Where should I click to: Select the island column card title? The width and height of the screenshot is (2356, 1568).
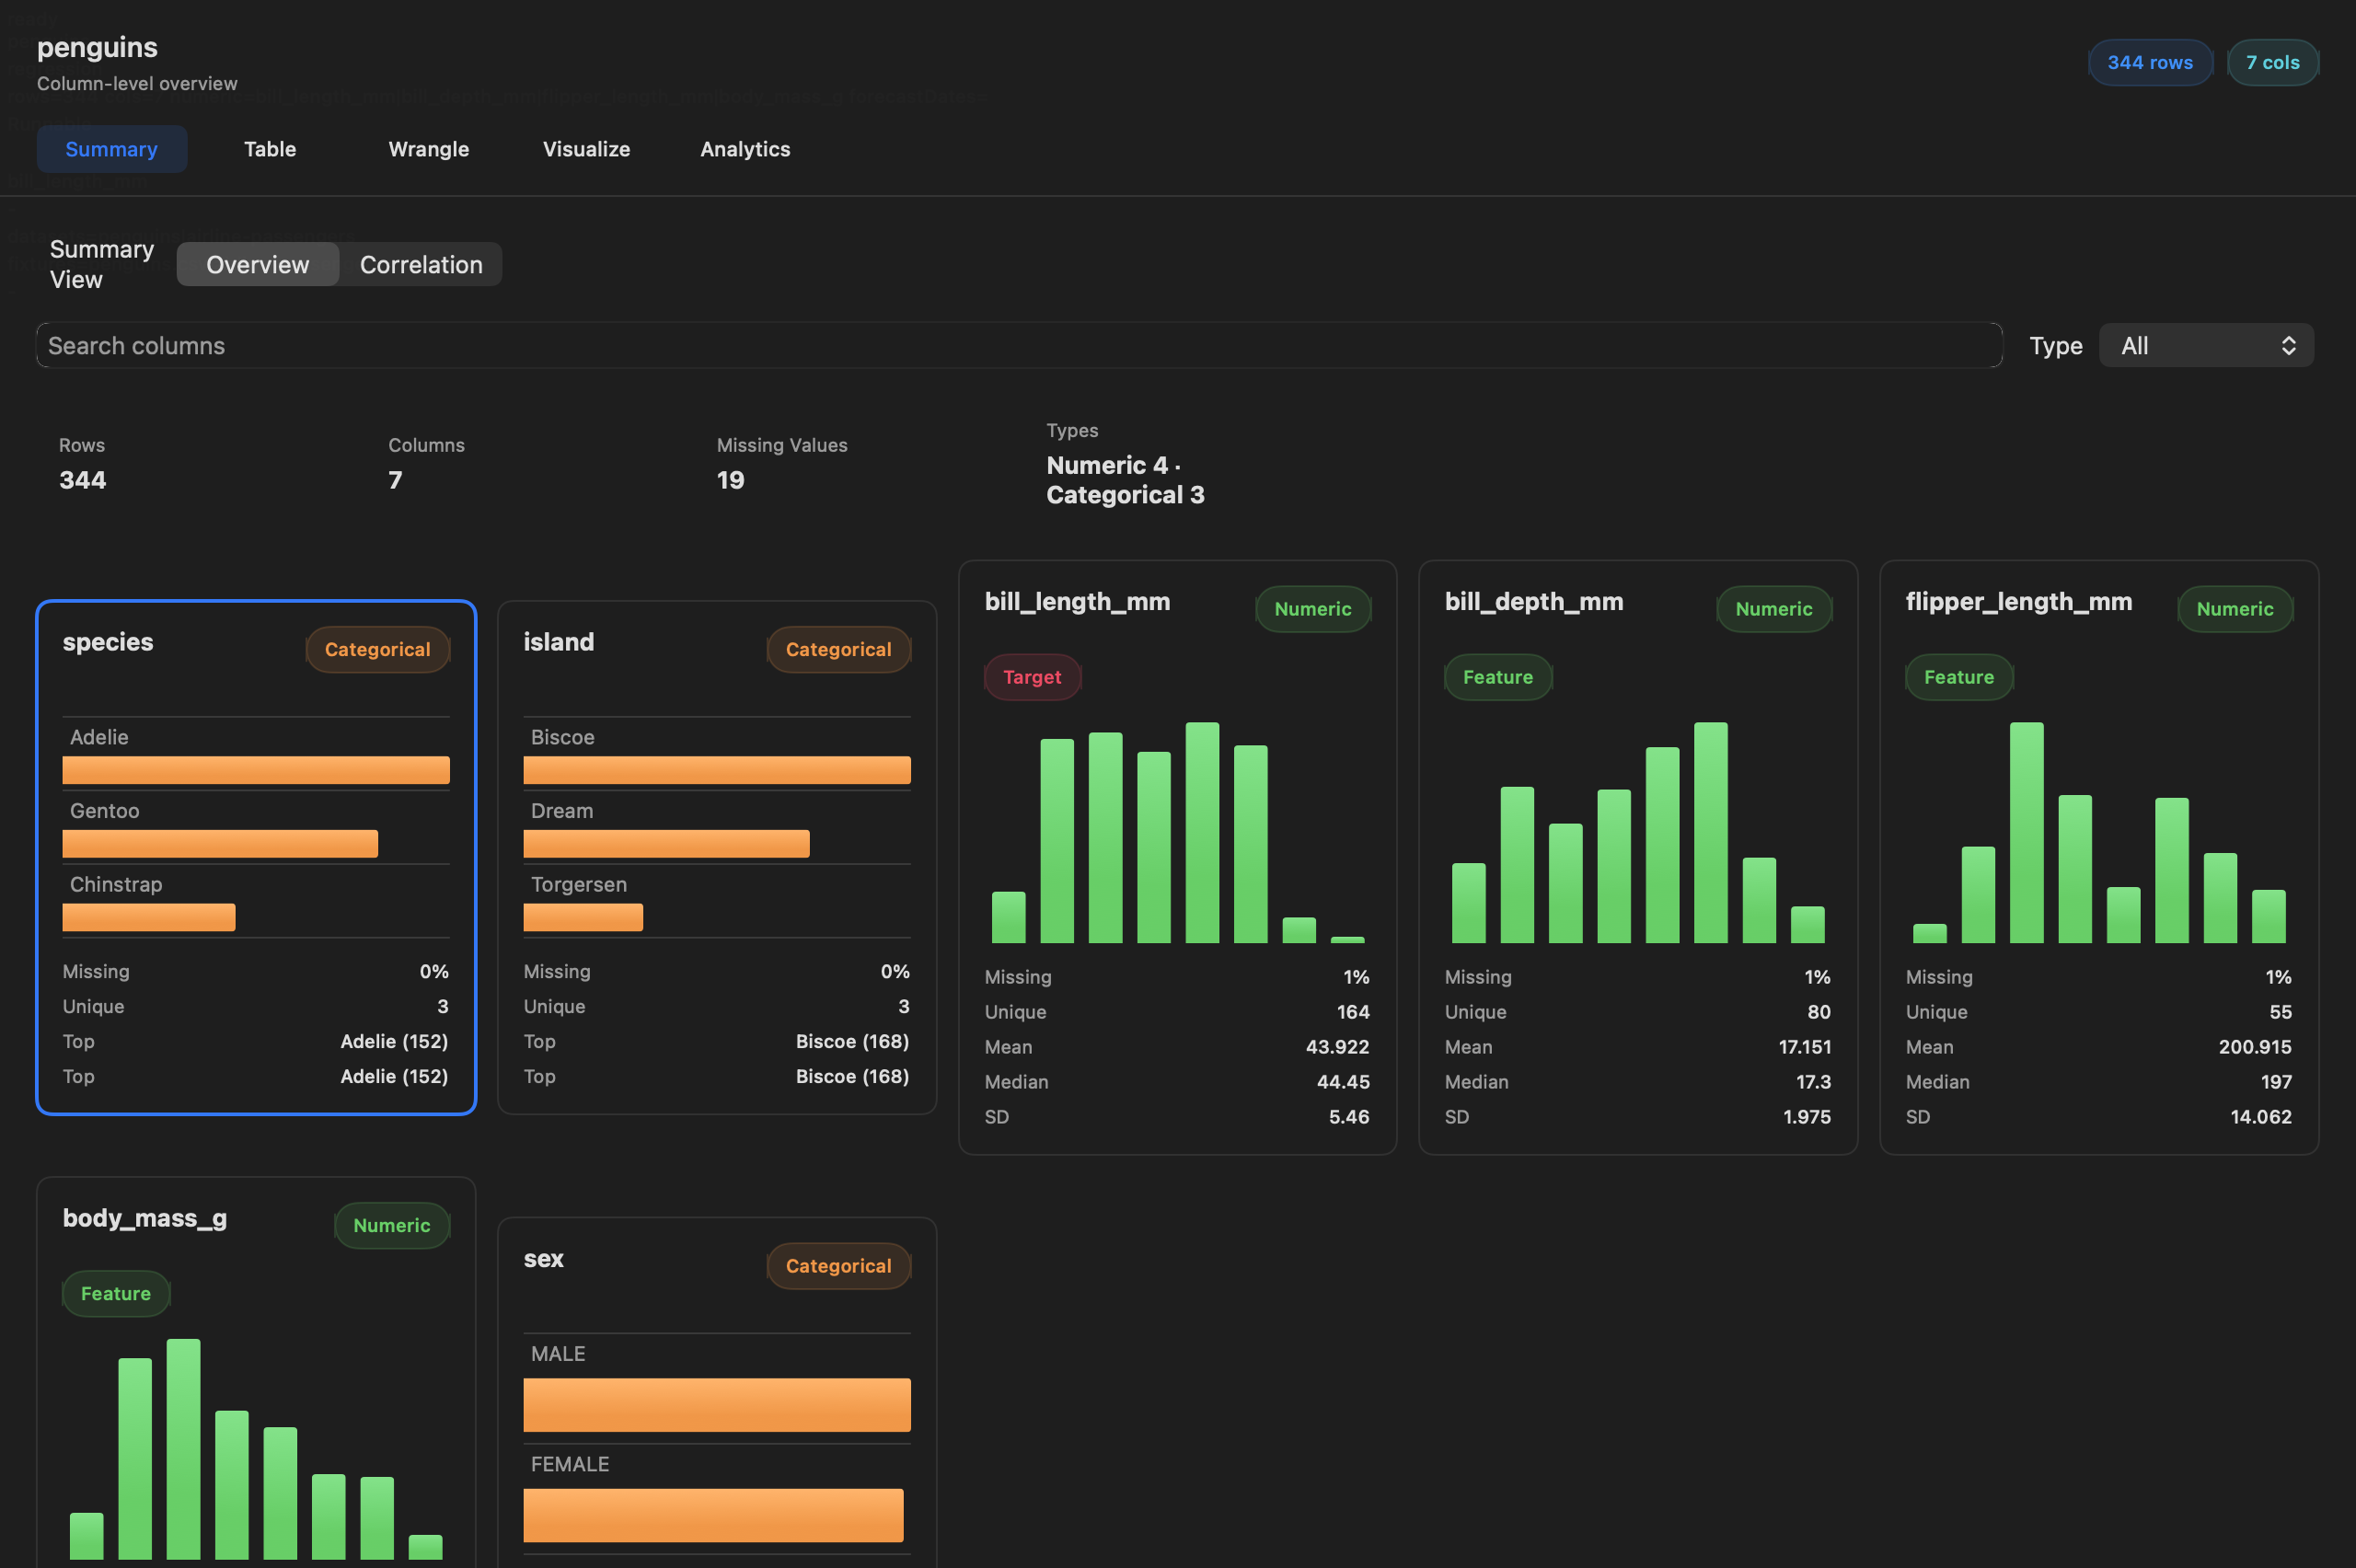pyautogui.click(x=558, y=642)
